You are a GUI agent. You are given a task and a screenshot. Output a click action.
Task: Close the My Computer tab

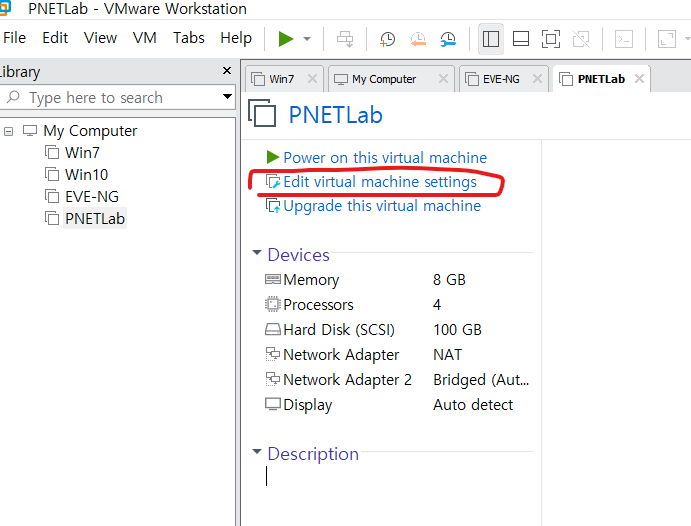(443, 79)
